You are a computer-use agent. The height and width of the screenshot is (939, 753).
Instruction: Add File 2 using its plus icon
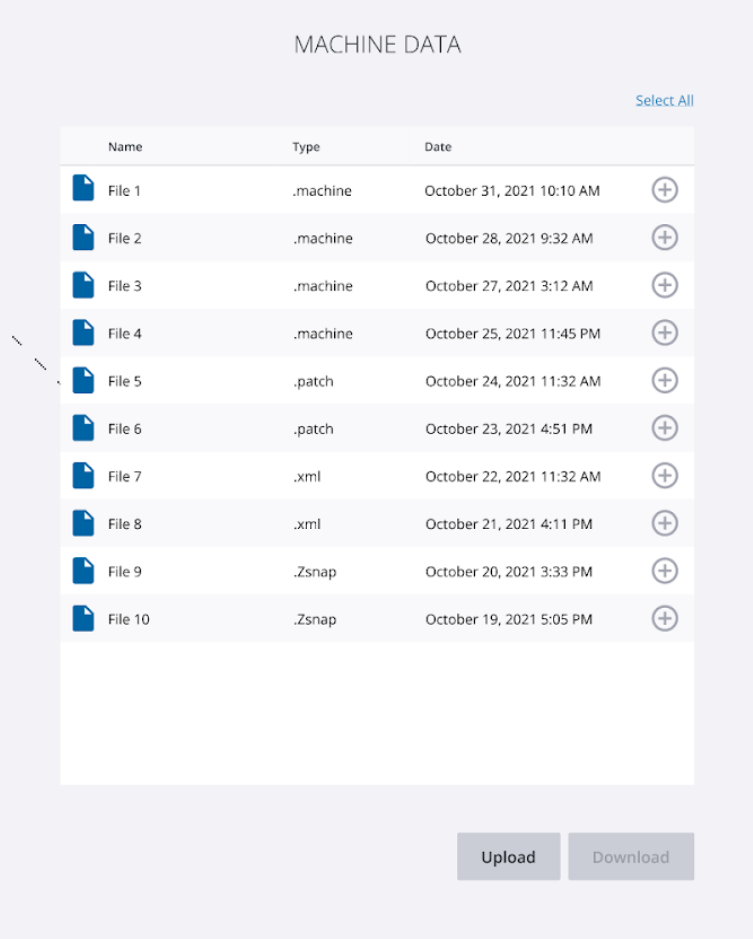pyautogui.click(x=664, y=237)
